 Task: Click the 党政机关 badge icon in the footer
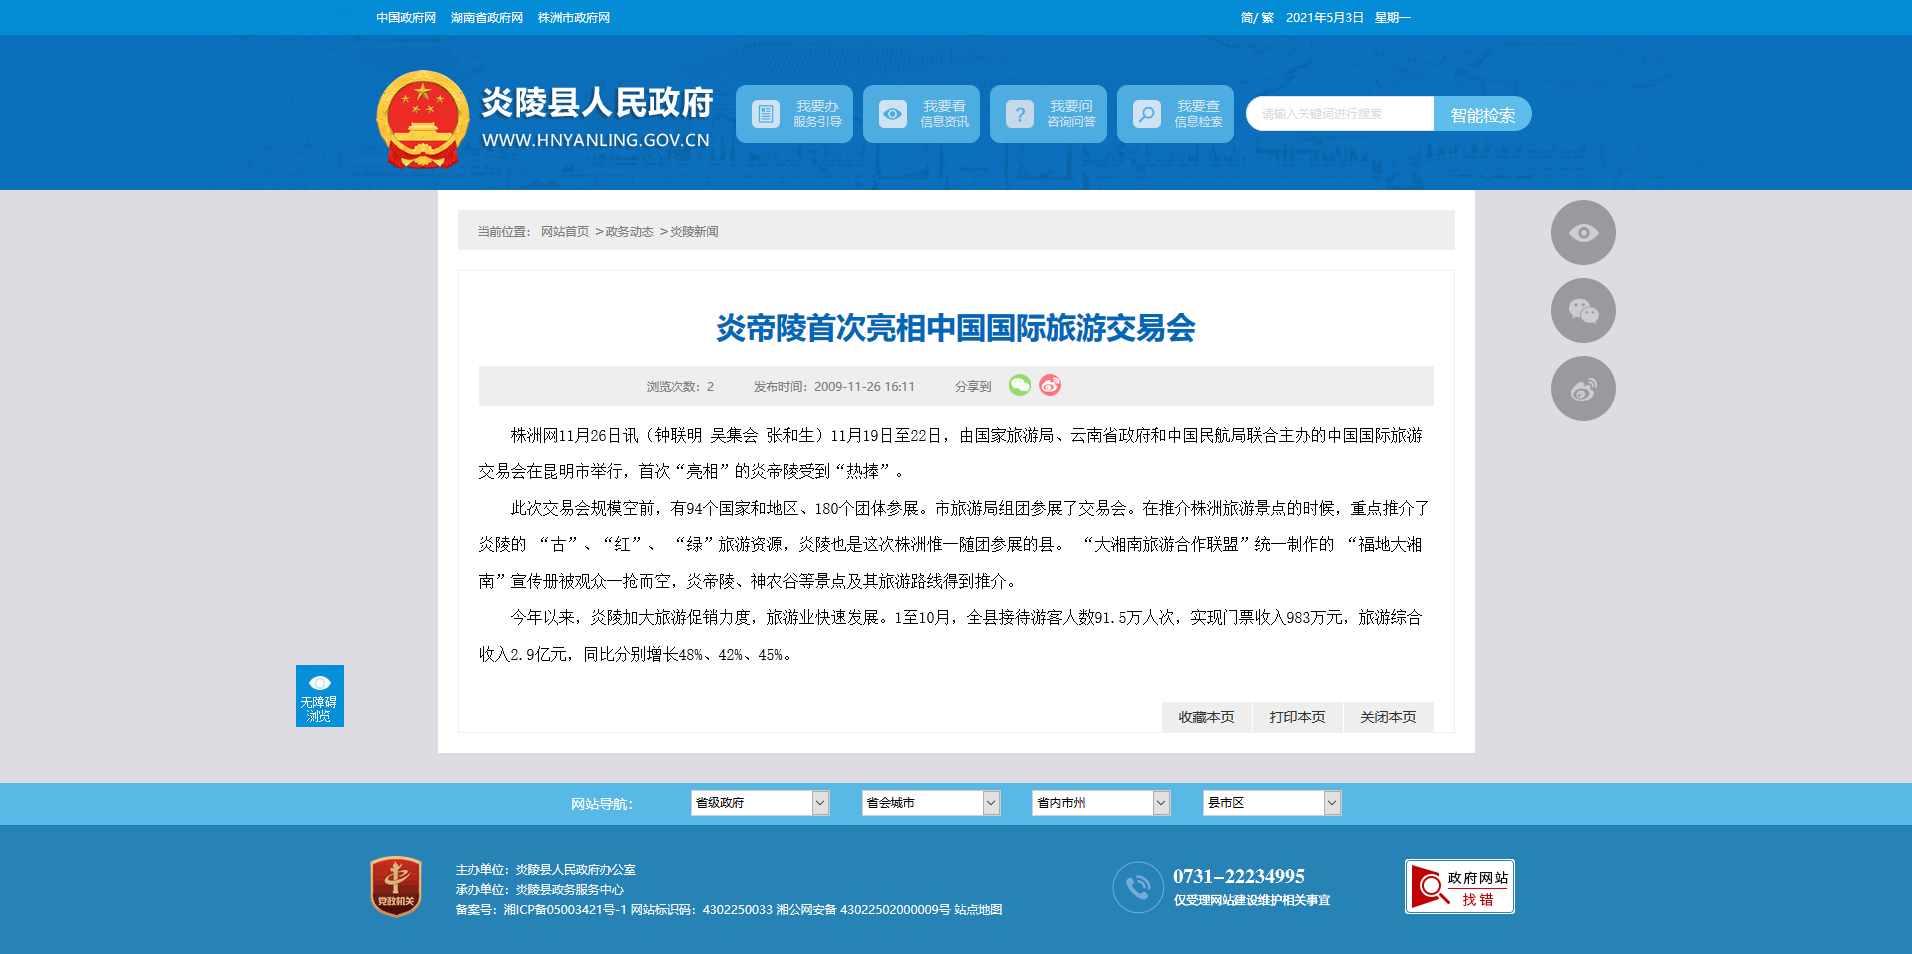[396, 886]
